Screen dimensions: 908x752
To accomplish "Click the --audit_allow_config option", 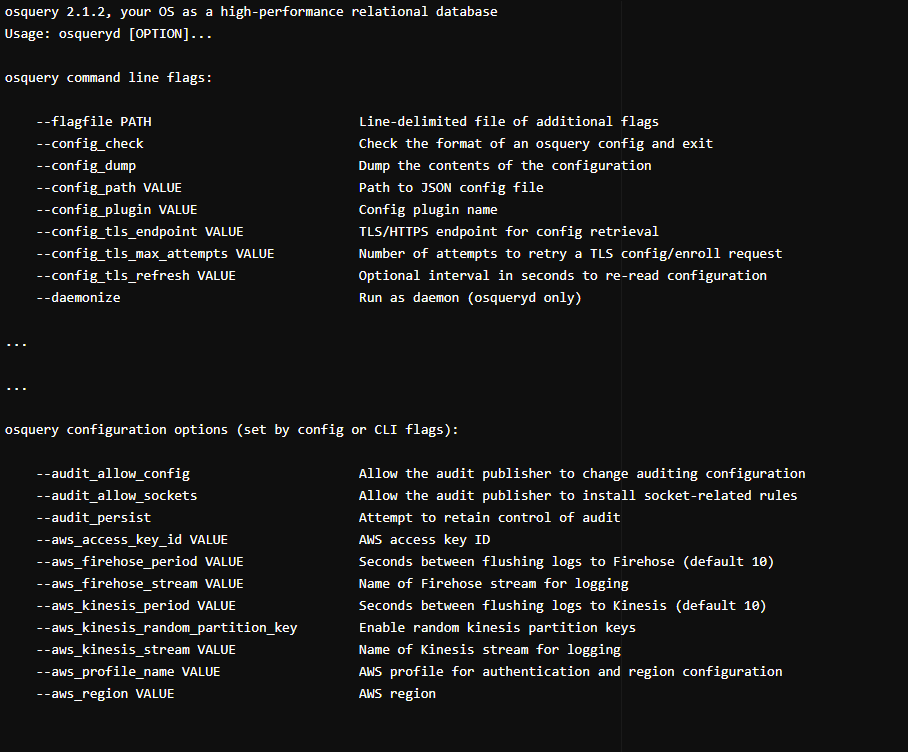I will point(113,474).
